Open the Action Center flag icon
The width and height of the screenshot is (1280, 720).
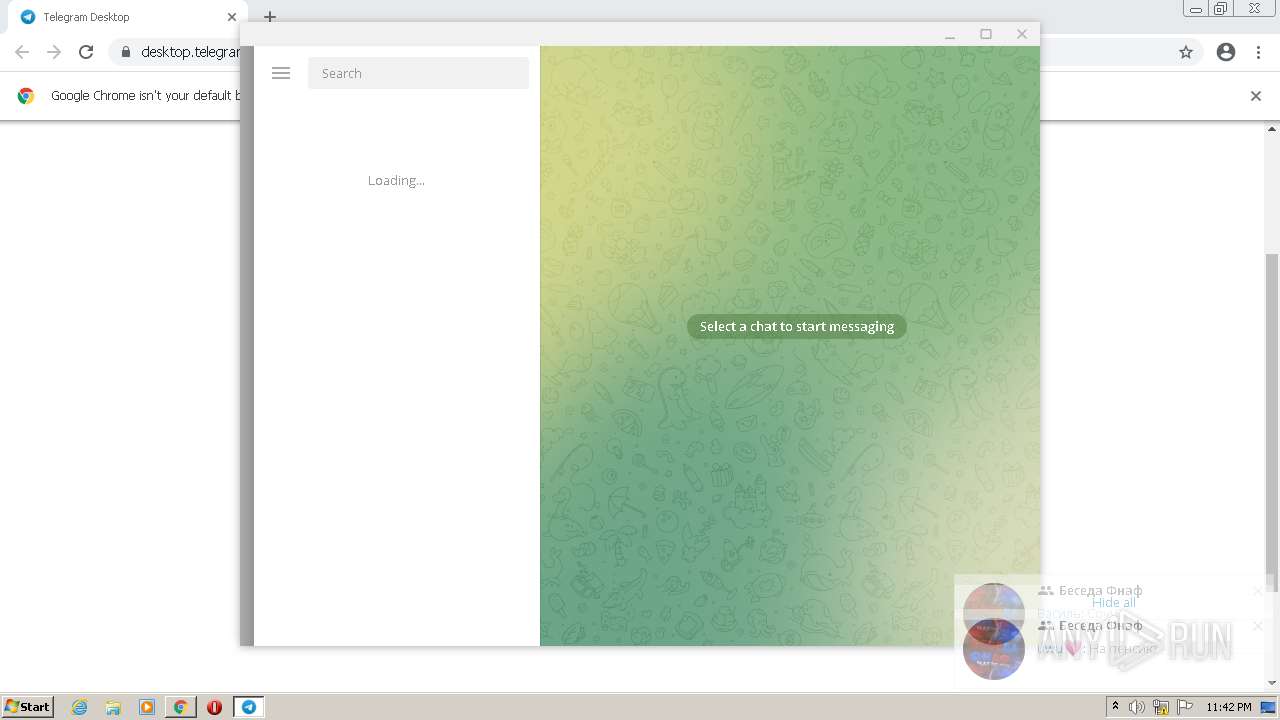(x=1185, y=707)
